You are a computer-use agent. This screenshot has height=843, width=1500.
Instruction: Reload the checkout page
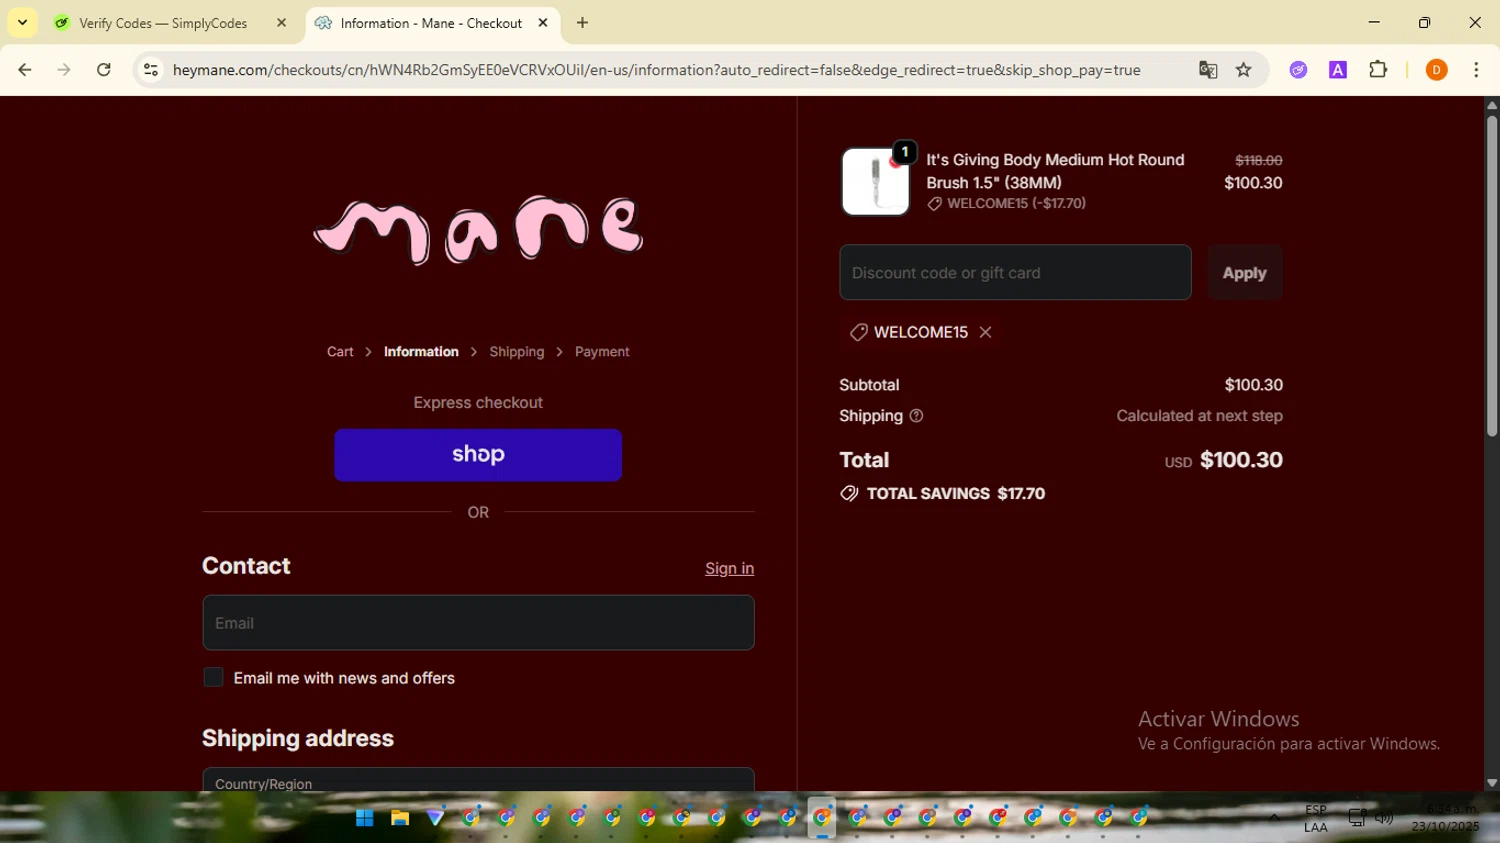pos(104,70)
